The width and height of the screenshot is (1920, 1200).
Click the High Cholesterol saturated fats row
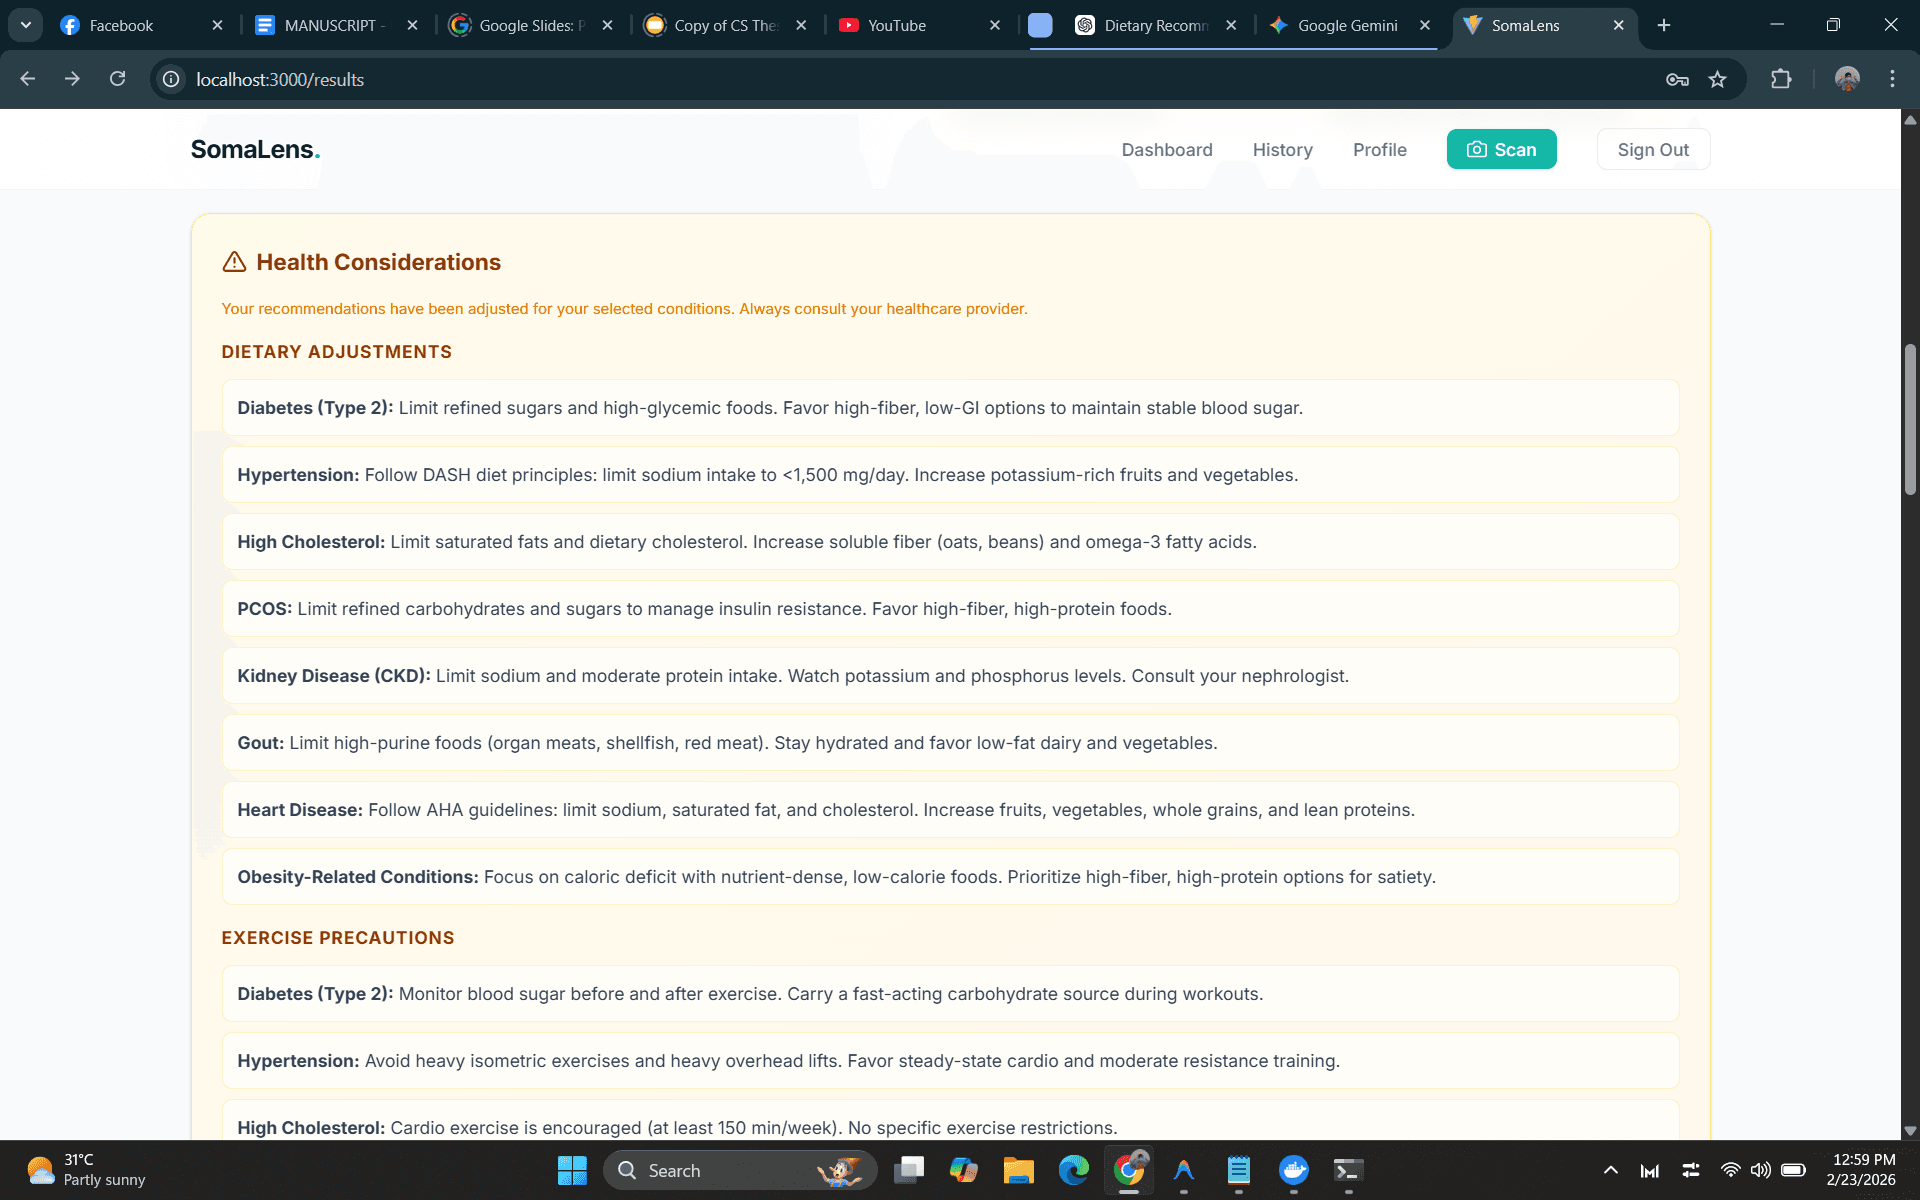click(950, 541)
